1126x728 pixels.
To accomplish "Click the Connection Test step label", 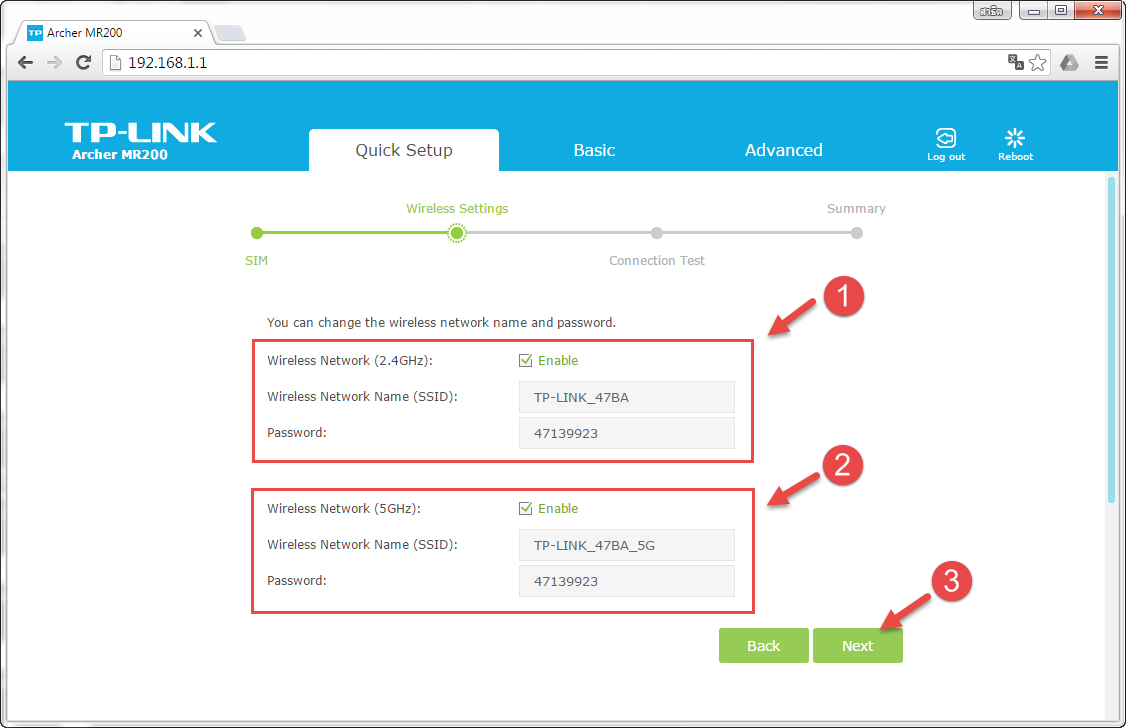I will 656,261.
